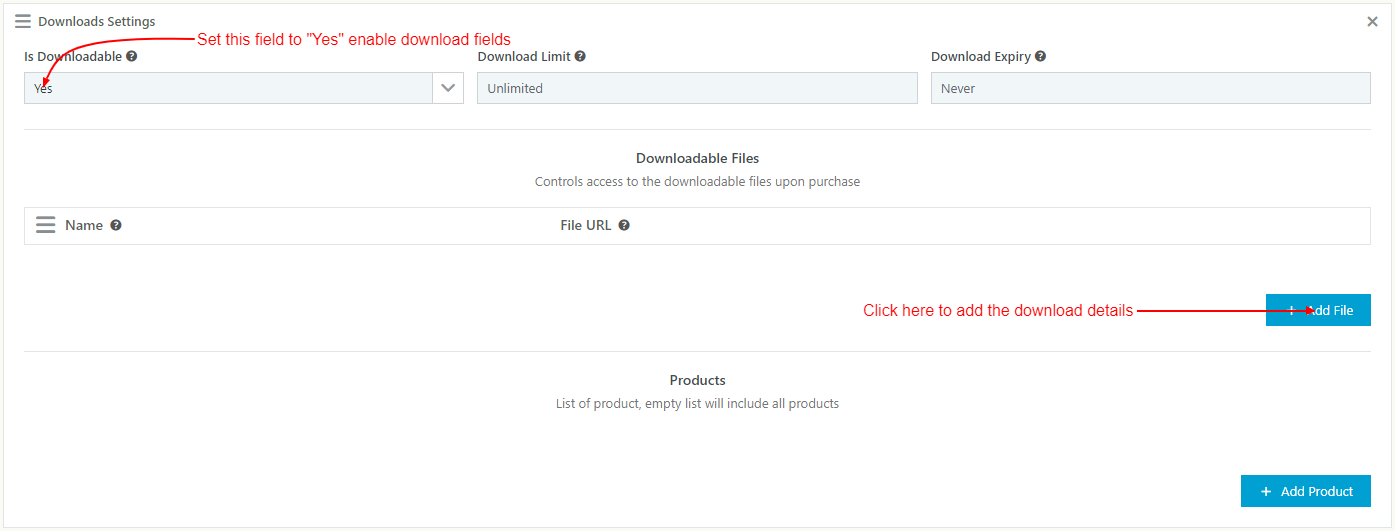Click the Downloadable Files heading
1395x531 pixels.
[x=697, y=158]
